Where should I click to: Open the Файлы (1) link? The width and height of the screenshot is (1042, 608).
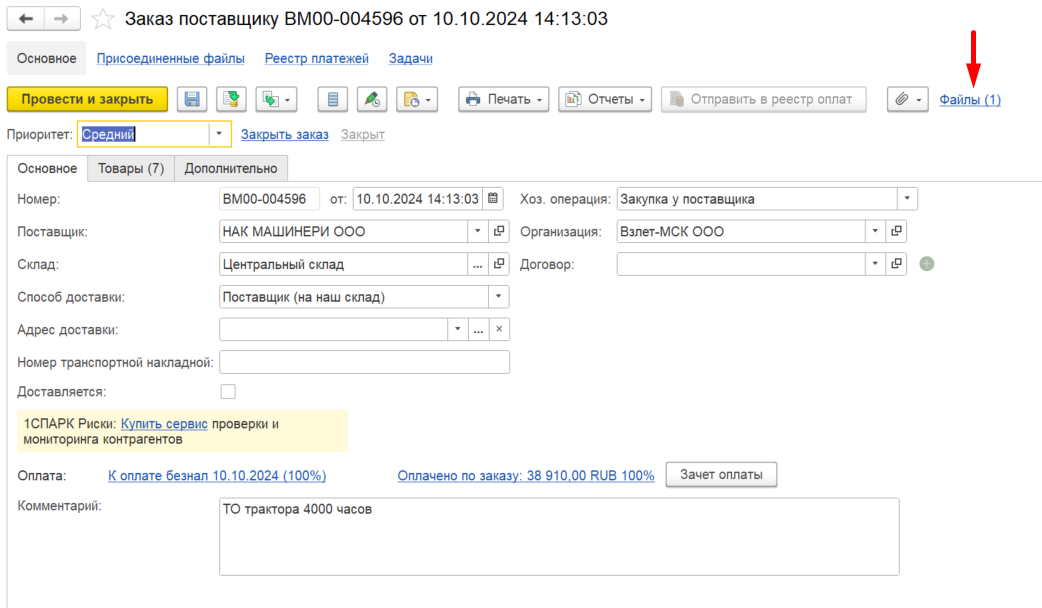[970, 100]
